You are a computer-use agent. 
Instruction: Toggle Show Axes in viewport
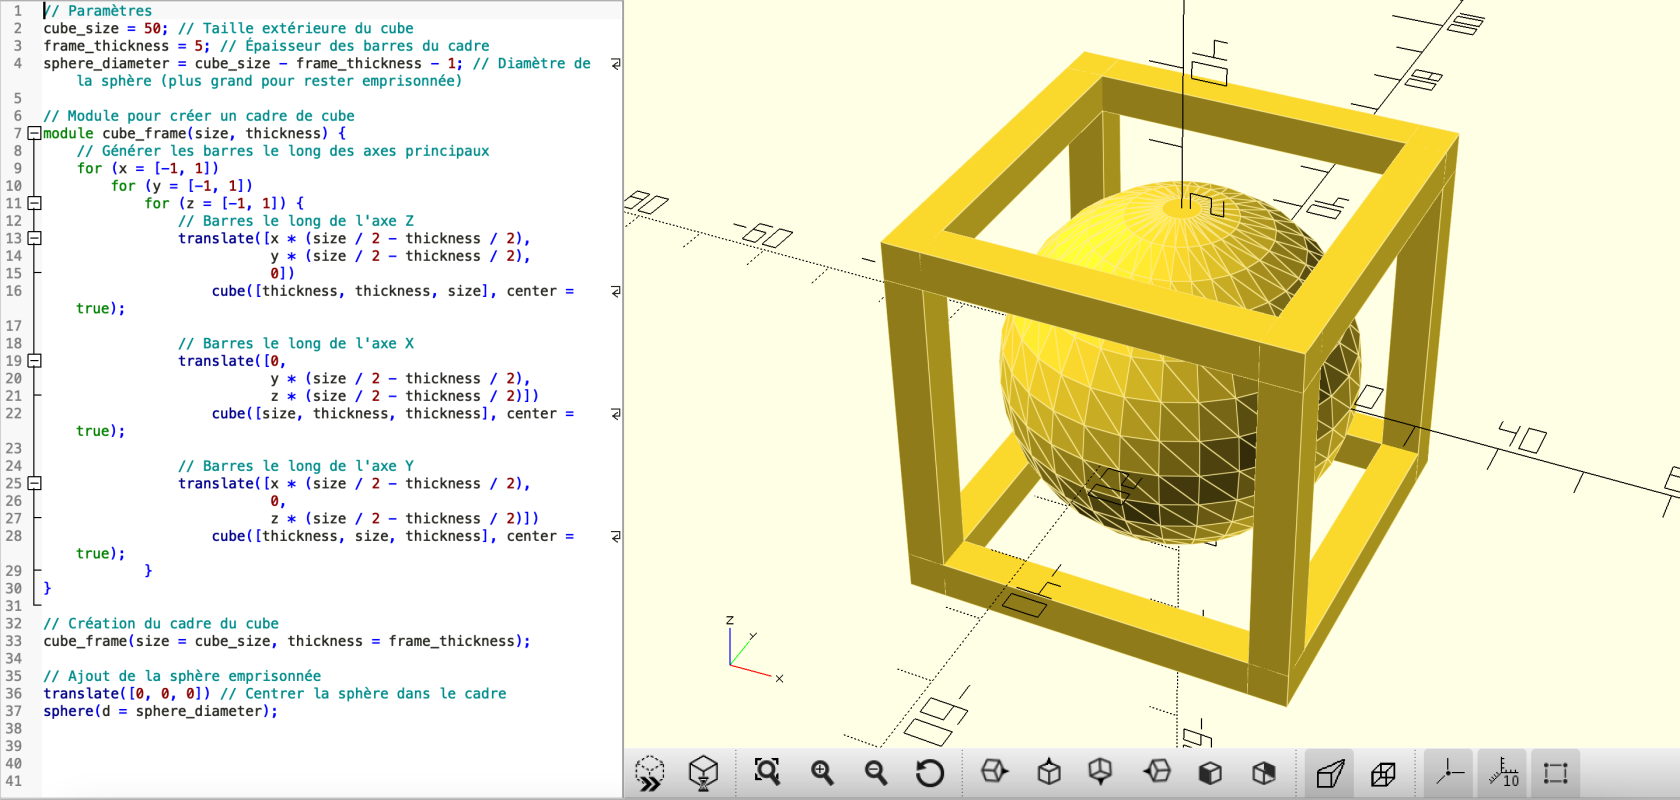(x=1449, y=773)
